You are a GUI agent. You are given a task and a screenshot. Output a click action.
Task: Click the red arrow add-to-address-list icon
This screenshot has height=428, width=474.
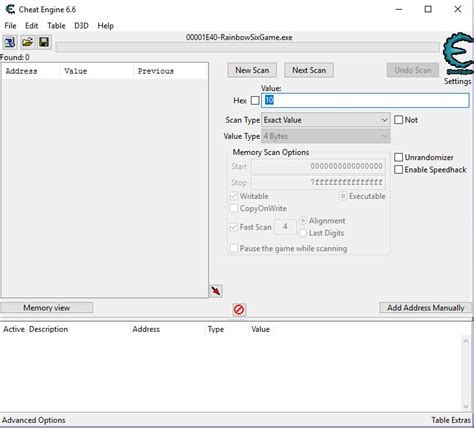pyautogui.click(x=216, y=291)
